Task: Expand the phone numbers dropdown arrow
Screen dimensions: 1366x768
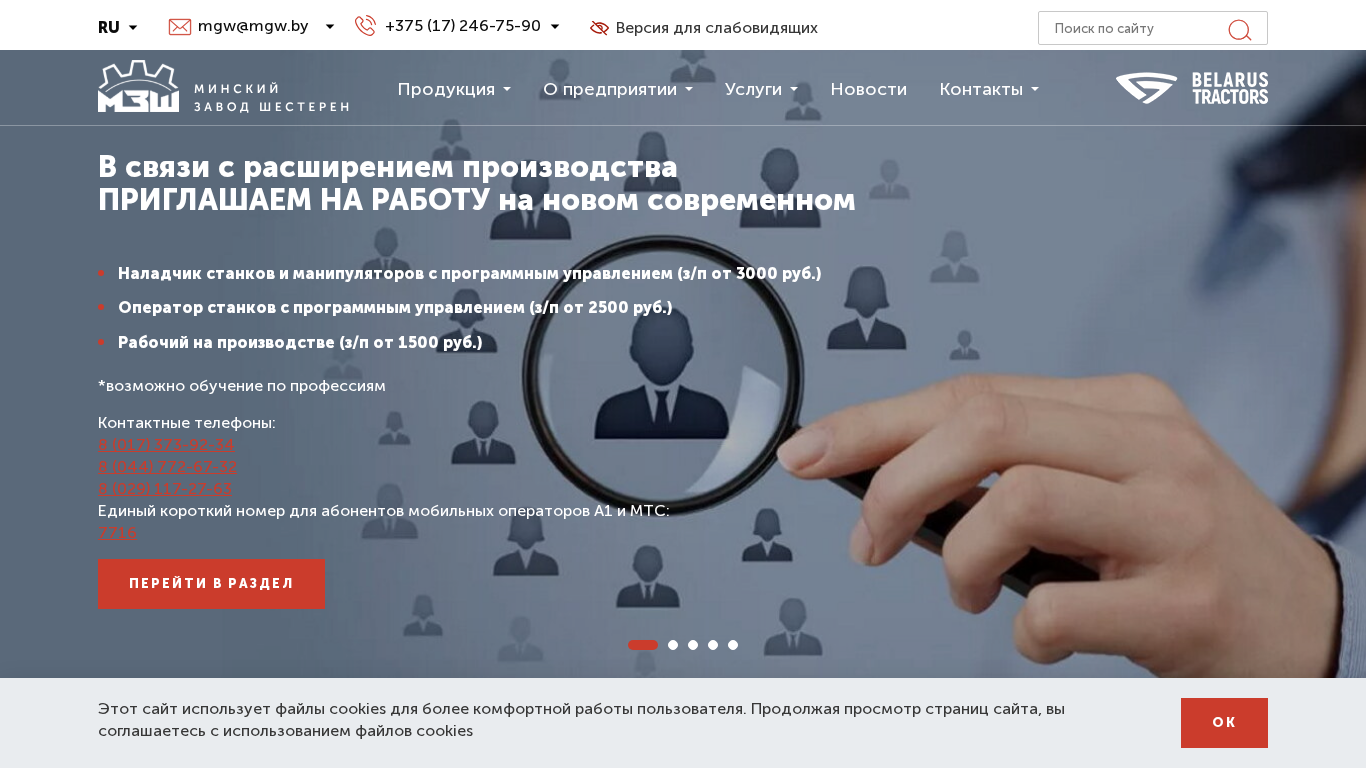Action: tap(555, 27)
